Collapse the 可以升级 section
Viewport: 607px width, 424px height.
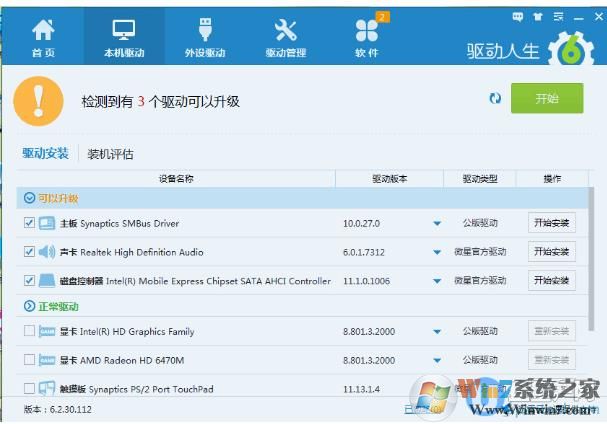pos(29,198)
